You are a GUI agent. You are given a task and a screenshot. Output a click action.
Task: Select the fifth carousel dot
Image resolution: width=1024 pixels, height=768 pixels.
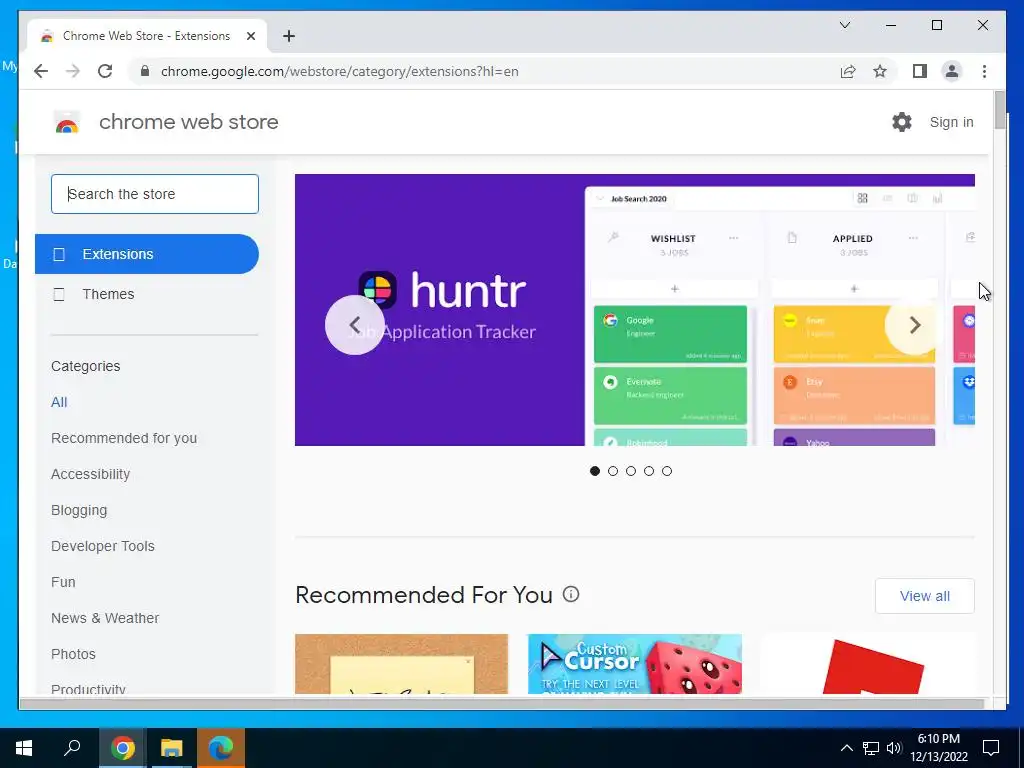[x=667, y=471]
